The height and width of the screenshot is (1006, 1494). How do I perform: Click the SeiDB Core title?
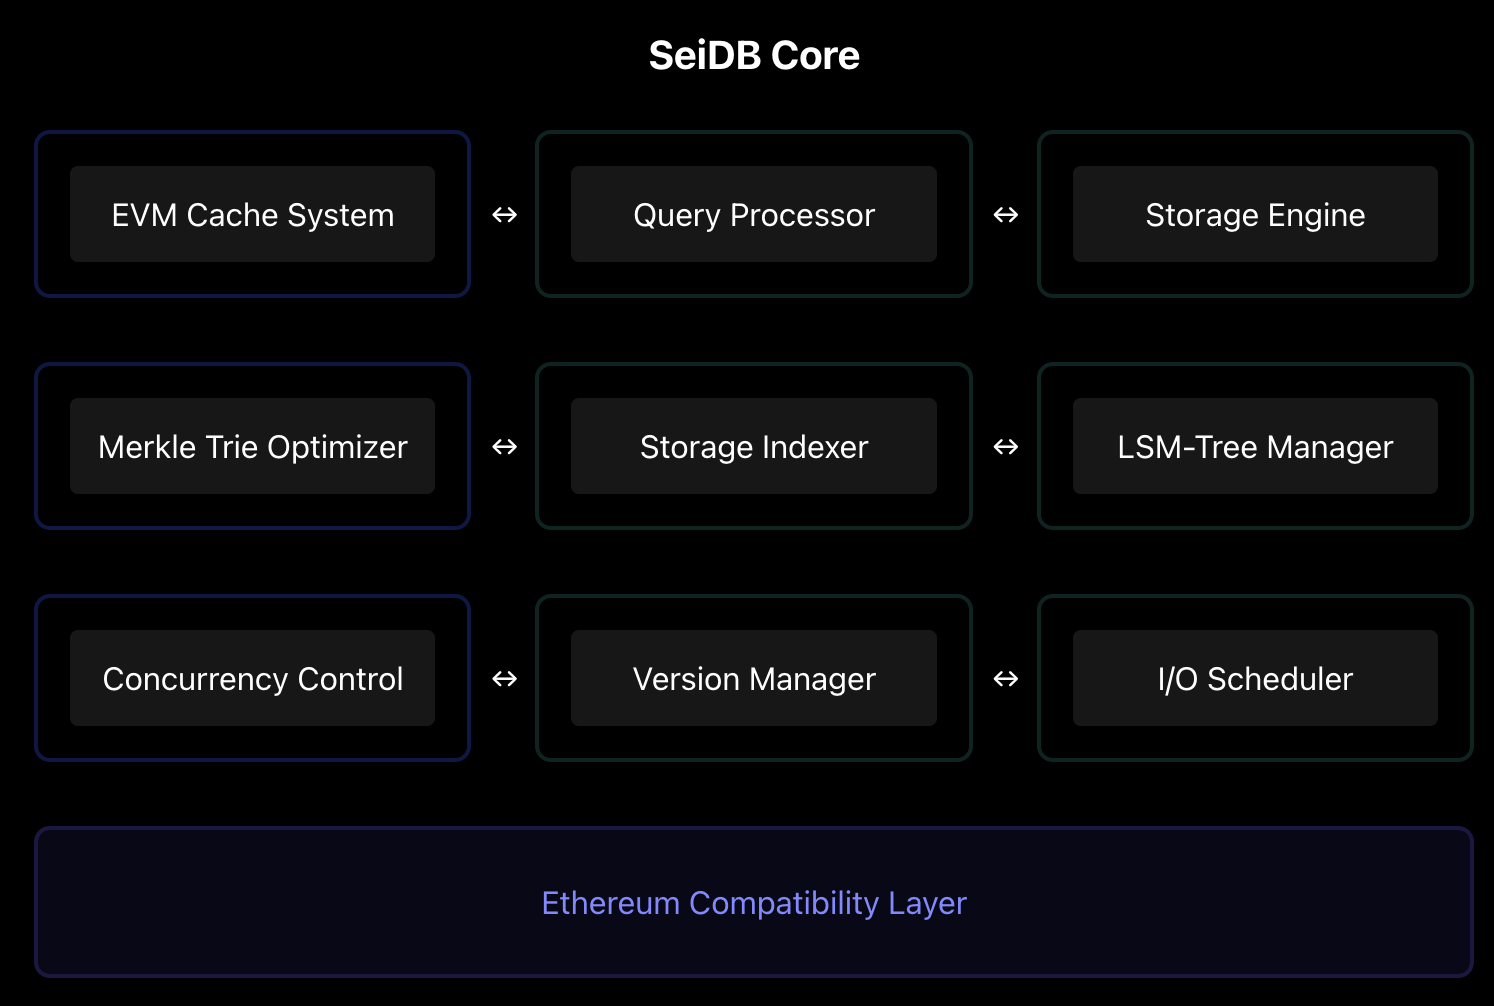coord(753,55)
